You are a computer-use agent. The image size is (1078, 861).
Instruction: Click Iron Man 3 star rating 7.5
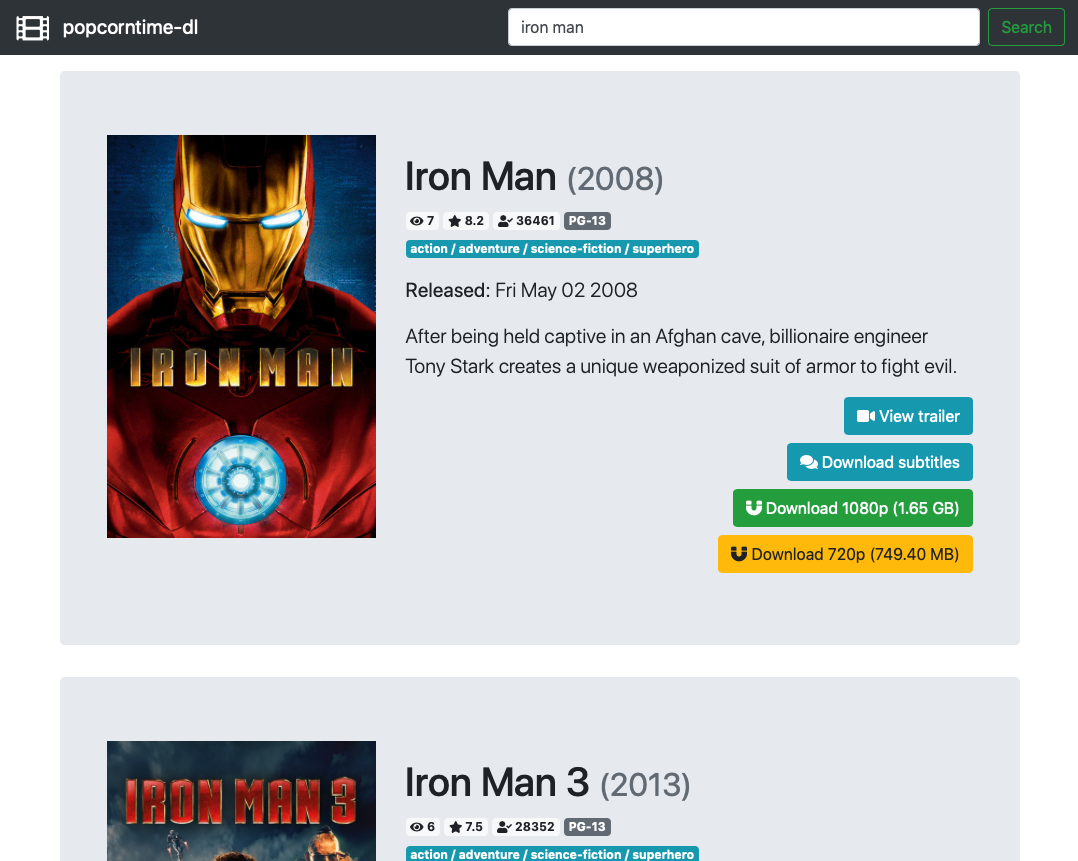pos(466,827)
